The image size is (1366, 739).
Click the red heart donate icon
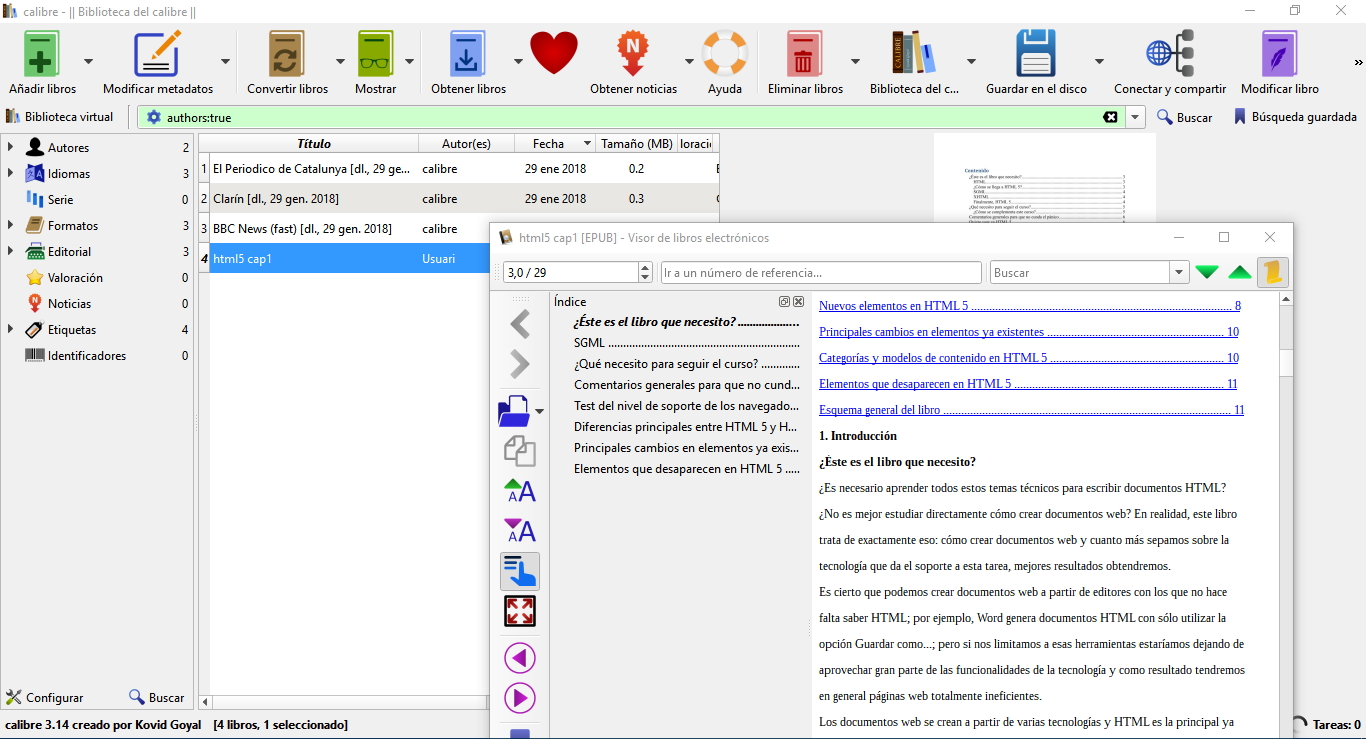pyautogui.click(x=554, y=53)
